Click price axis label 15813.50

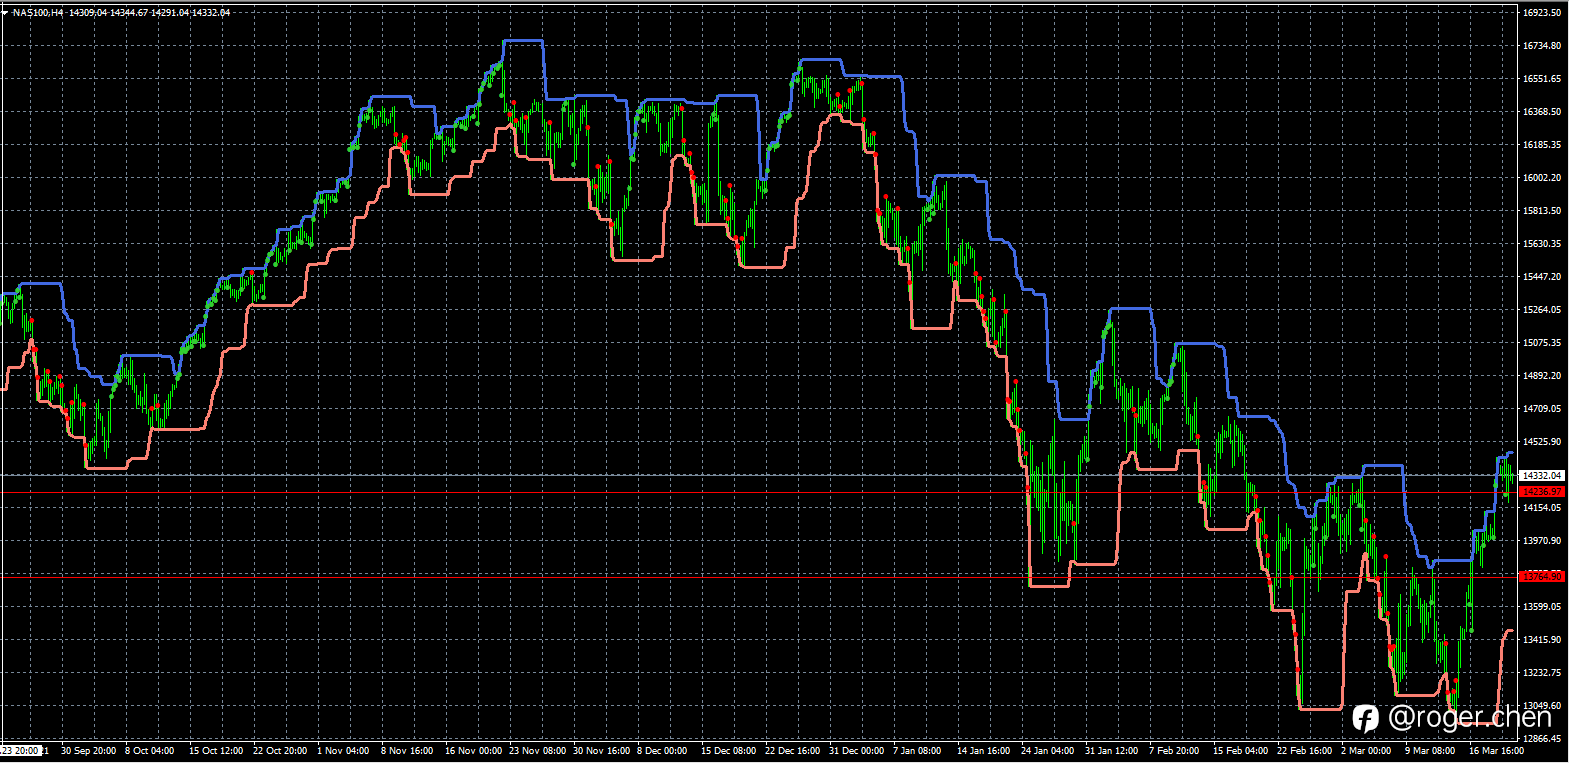[1542, 211]
